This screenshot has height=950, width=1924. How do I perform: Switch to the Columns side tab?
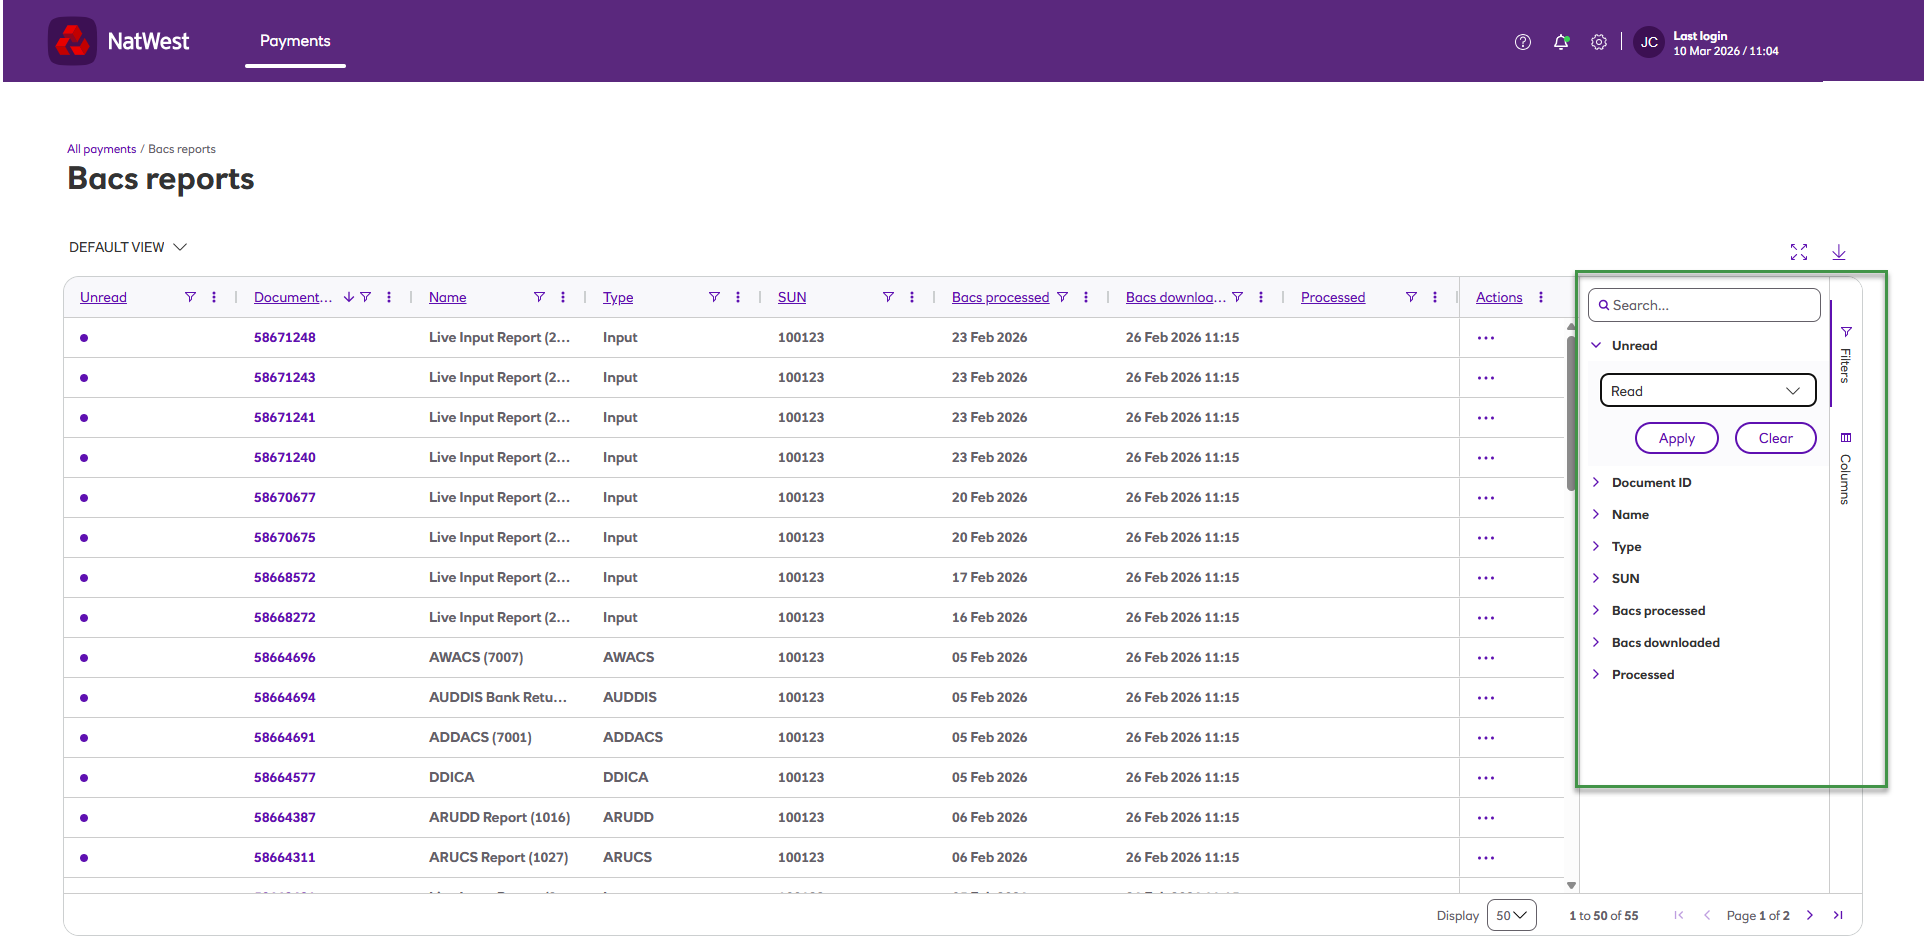coord(1846,468)
